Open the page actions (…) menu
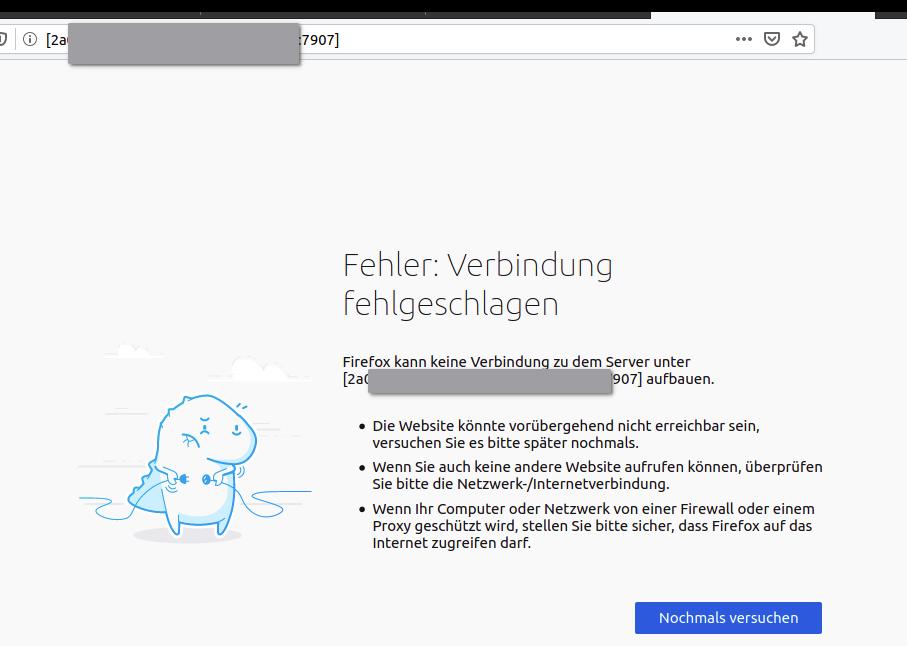907x646 pixels. (x=743, y=39)
